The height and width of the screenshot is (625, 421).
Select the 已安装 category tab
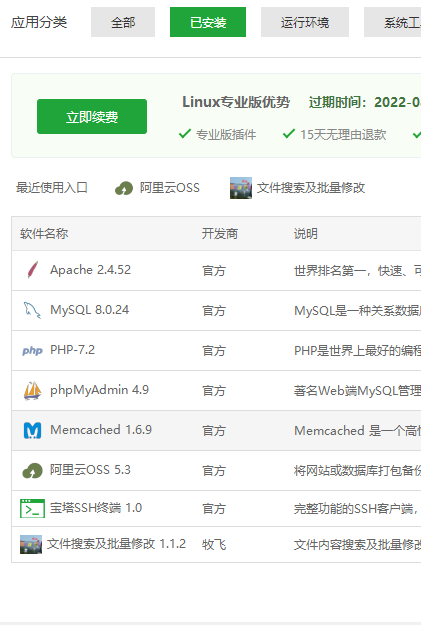point(208,22)
